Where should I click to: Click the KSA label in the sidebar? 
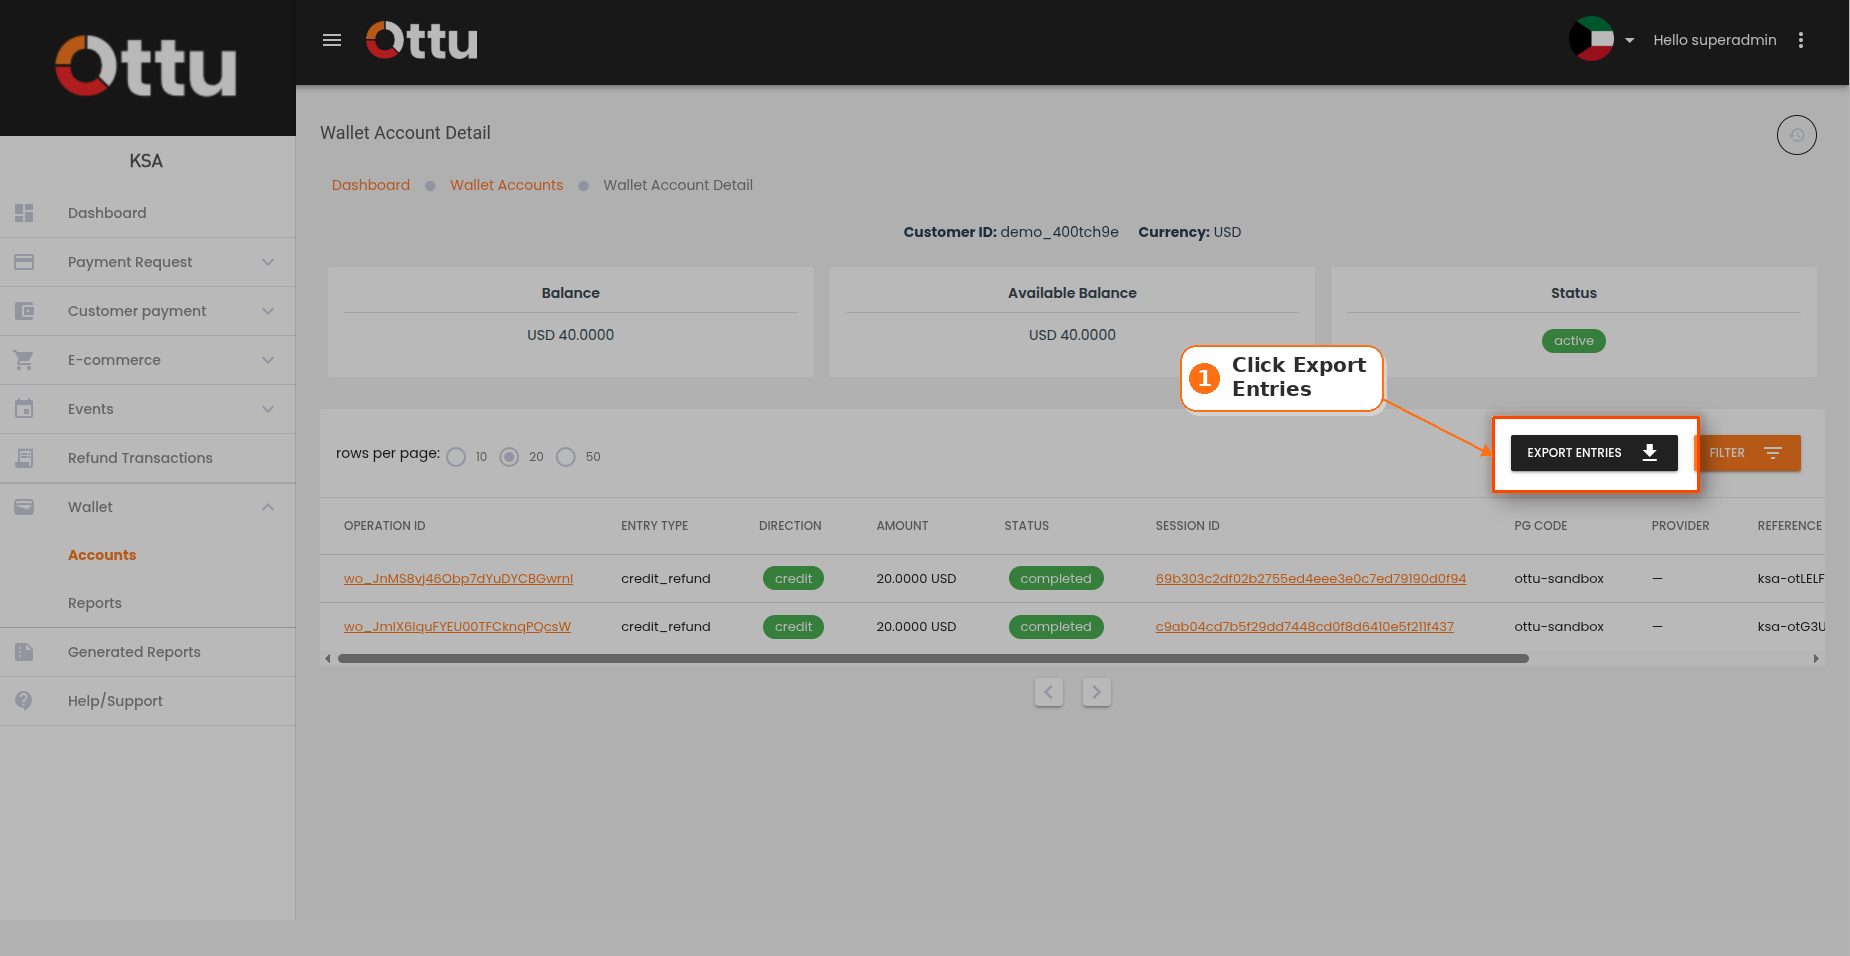pos(146,161)
